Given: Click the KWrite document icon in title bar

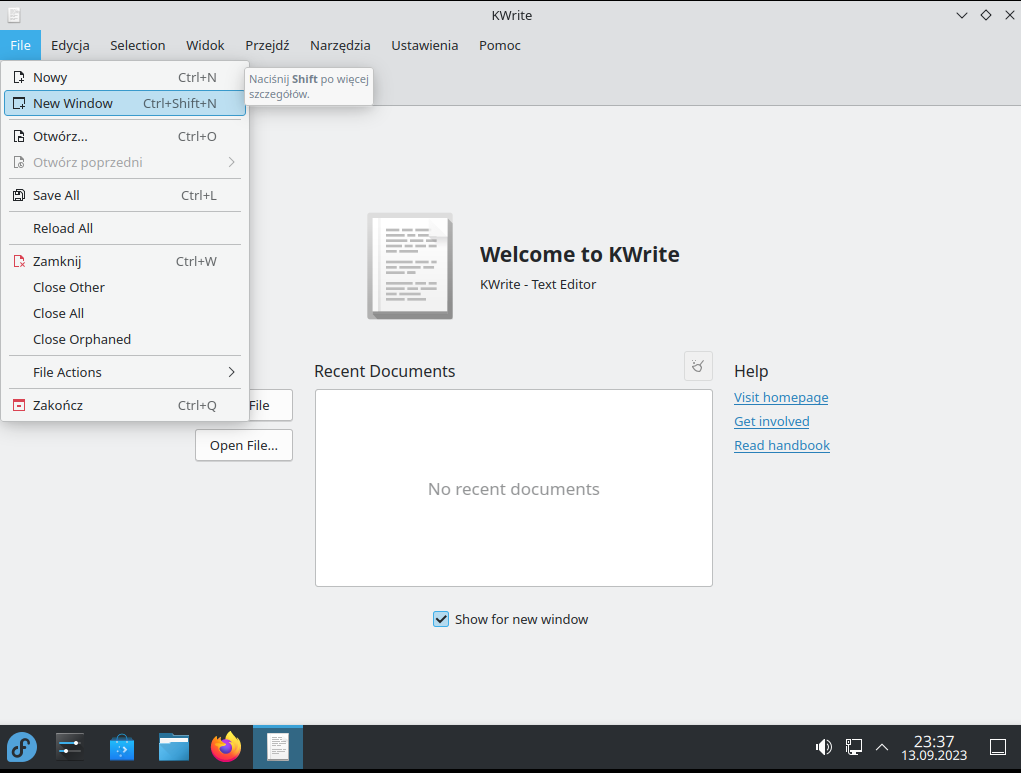Looking at the screenshot, I should click(x=14, y=15).
